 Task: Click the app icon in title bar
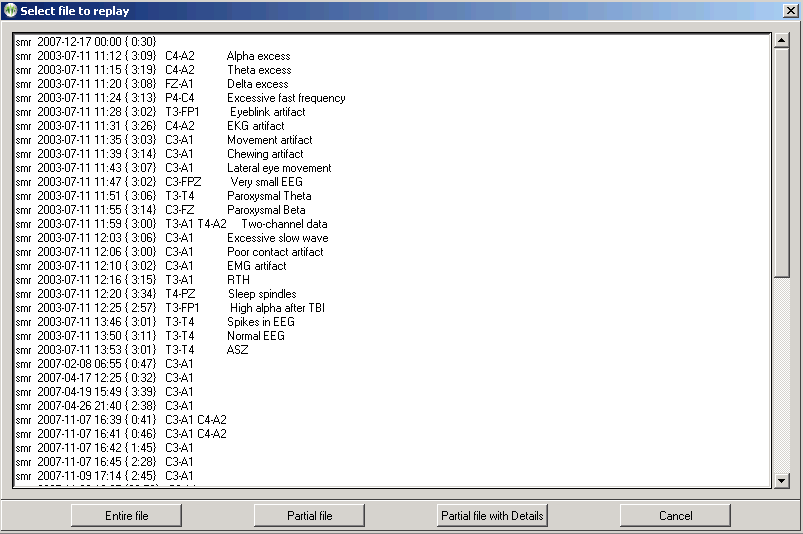pos(10,10)
